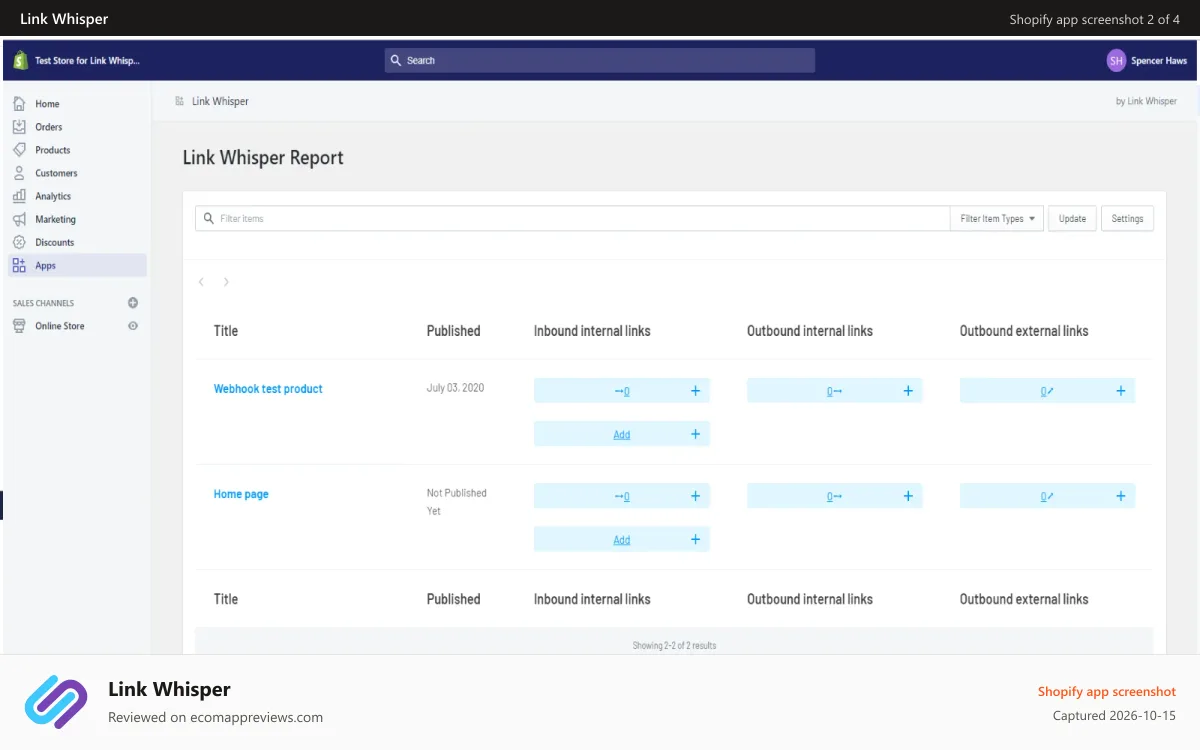Open the Webhook test product link

point(268,389)
